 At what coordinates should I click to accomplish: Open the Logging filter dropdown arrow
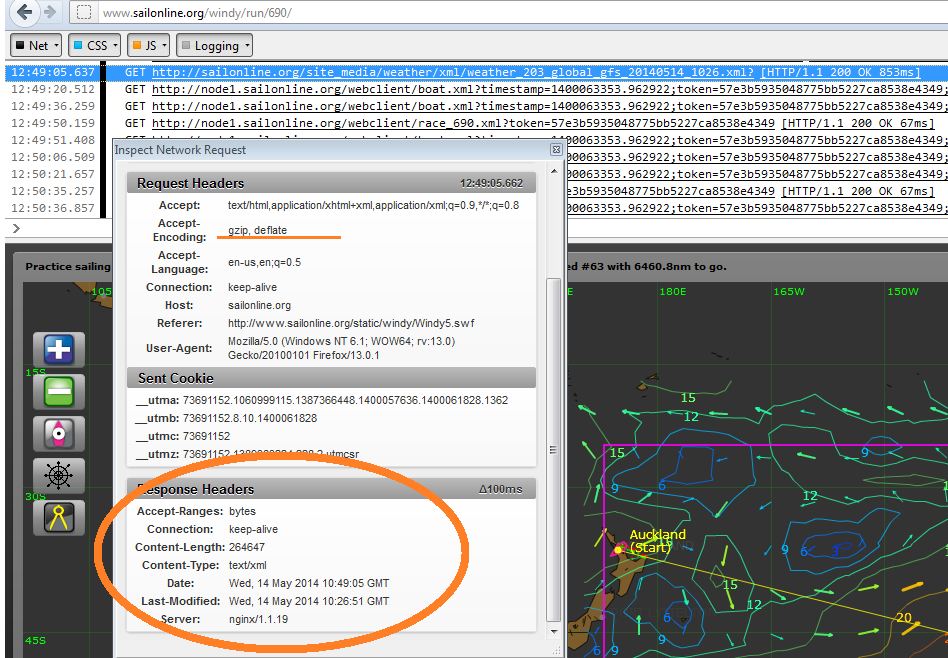pyautogui.click(x=247, y=45)
